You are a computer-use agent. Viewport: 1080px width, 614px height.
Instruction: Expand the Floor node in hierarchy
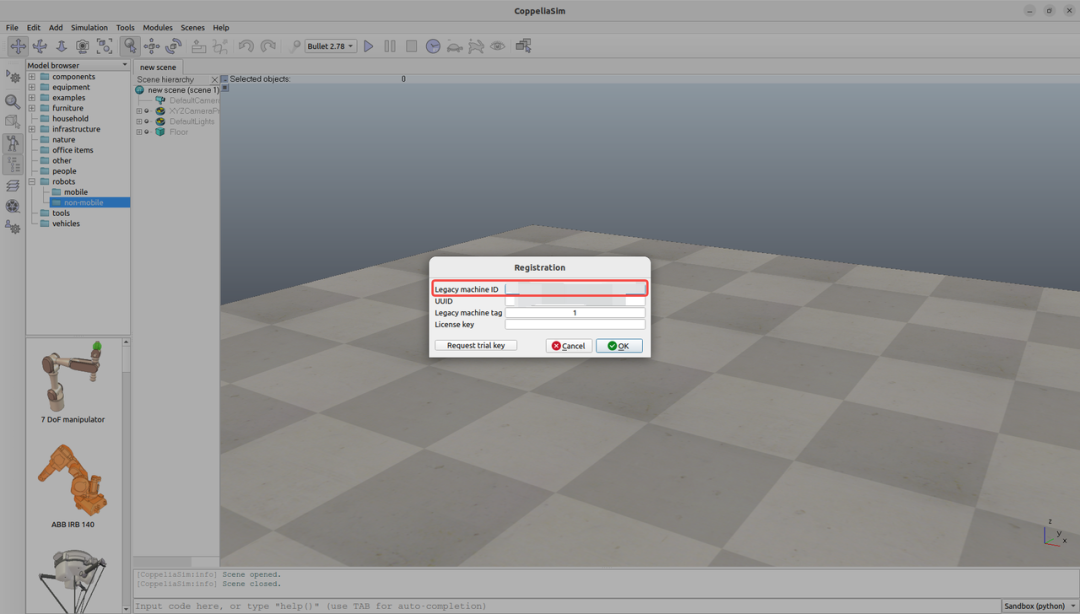coord(139,132)
